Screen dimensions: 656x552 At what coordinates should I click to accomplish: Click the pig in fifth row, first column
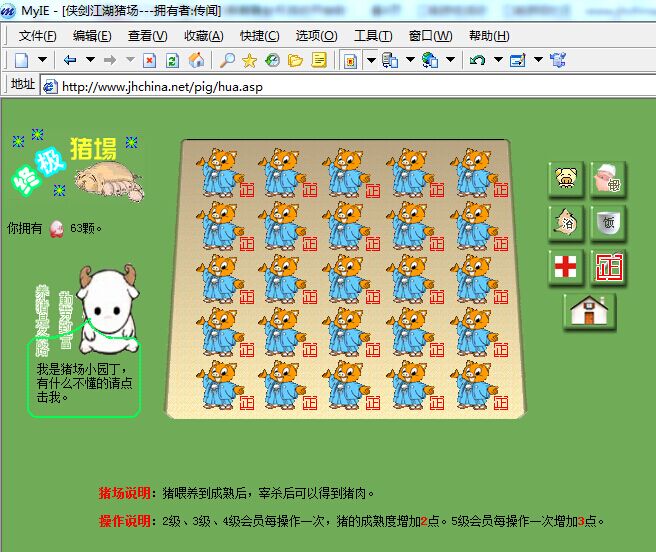(220, 385)
